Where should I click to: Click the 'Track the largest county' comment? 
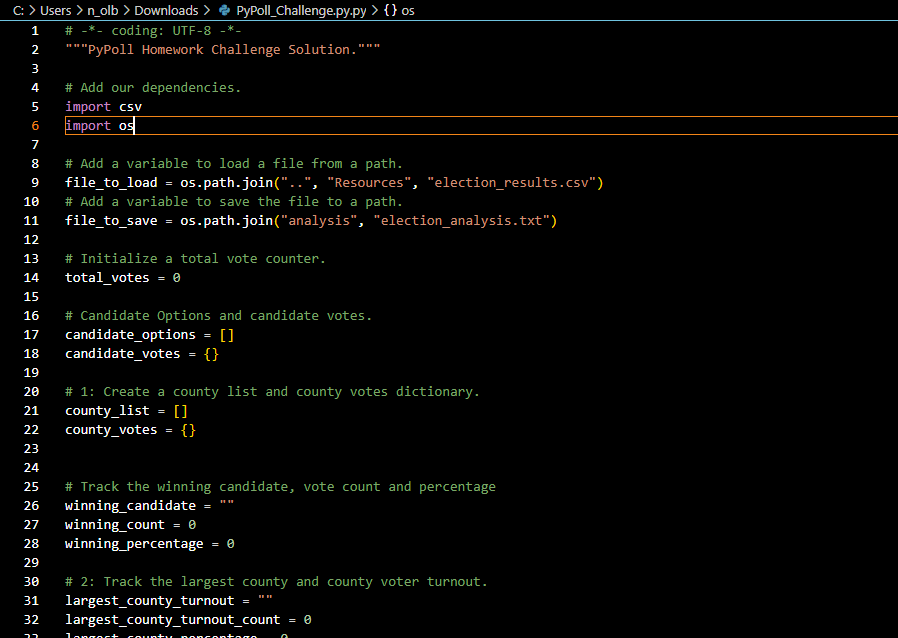276,582
